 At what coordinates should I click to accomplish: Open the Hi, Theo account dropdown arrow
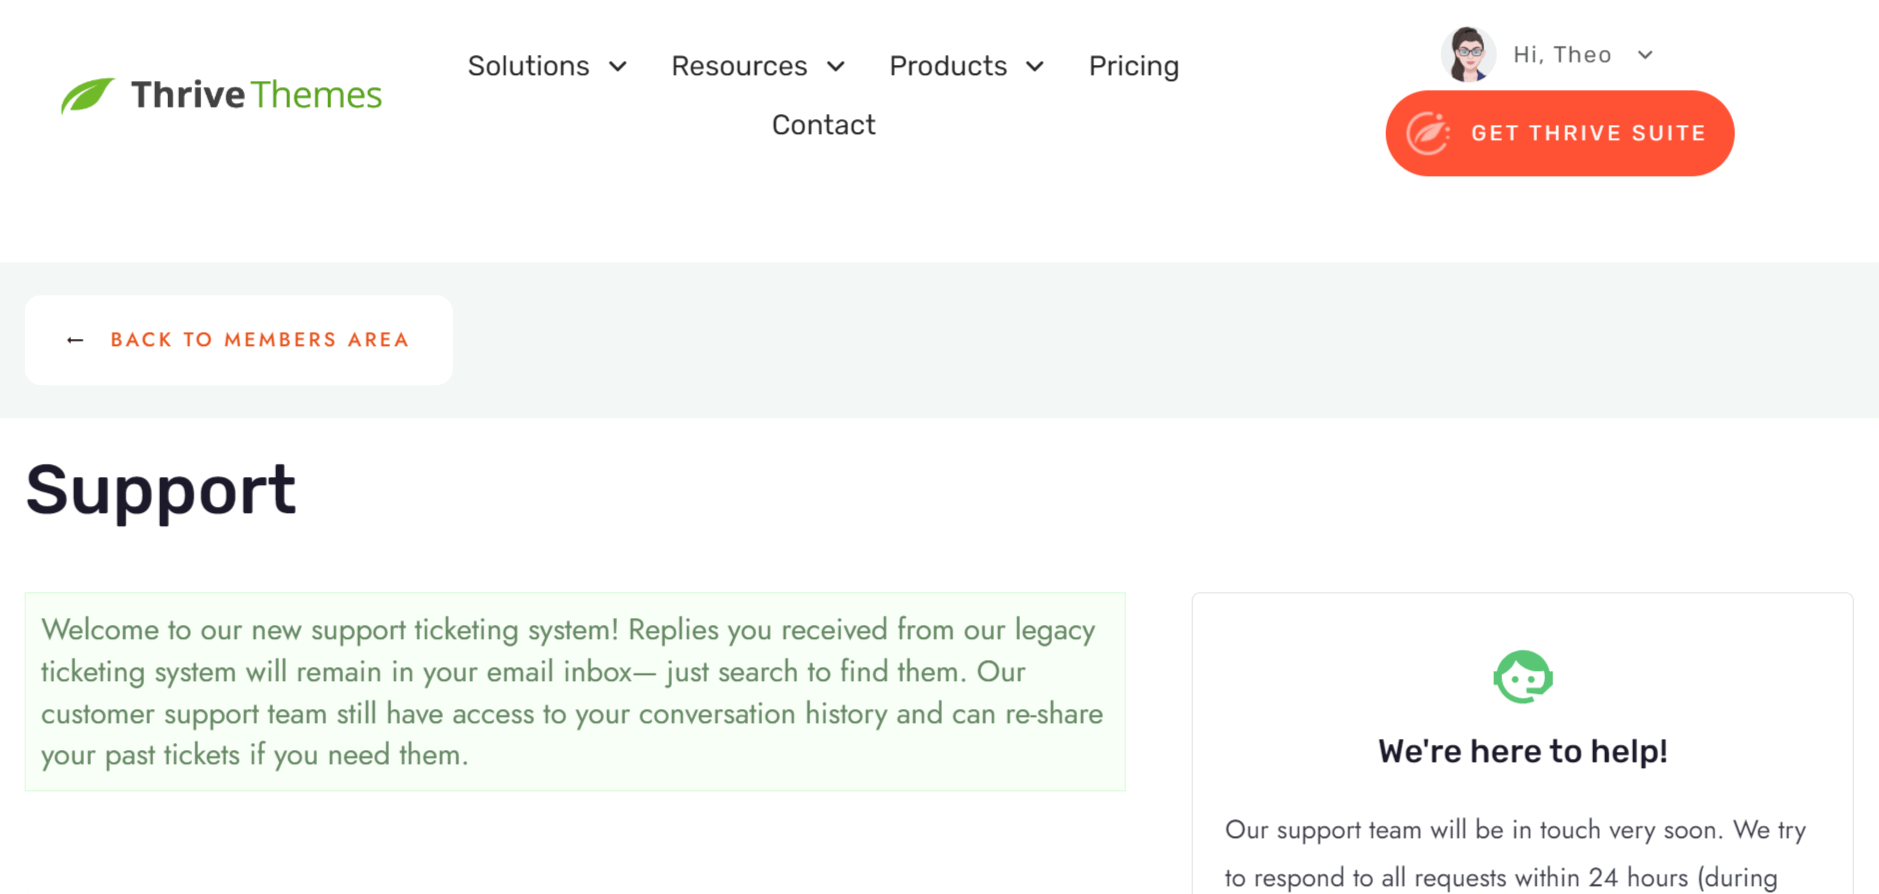pos(1645,55)
